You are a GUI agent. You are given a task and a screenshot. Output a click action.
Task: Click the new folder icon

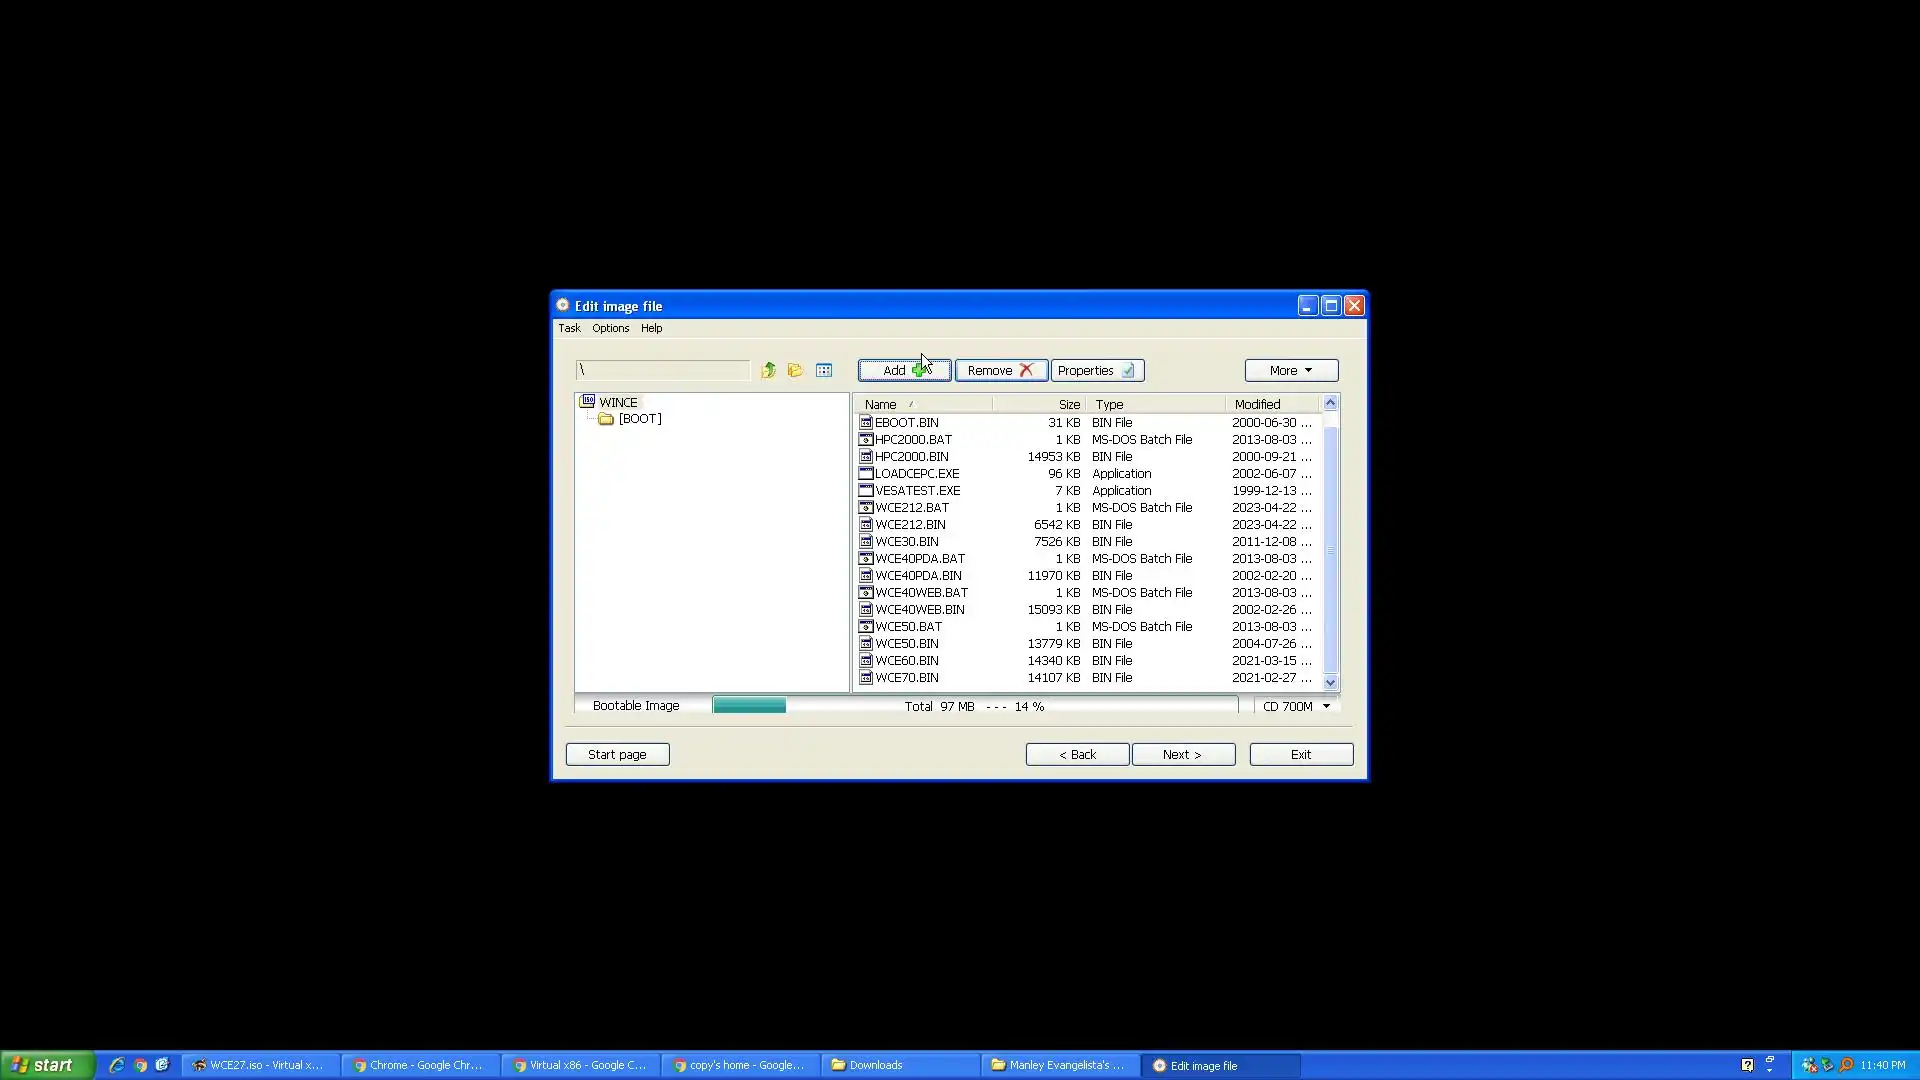[x=795, y=370]
